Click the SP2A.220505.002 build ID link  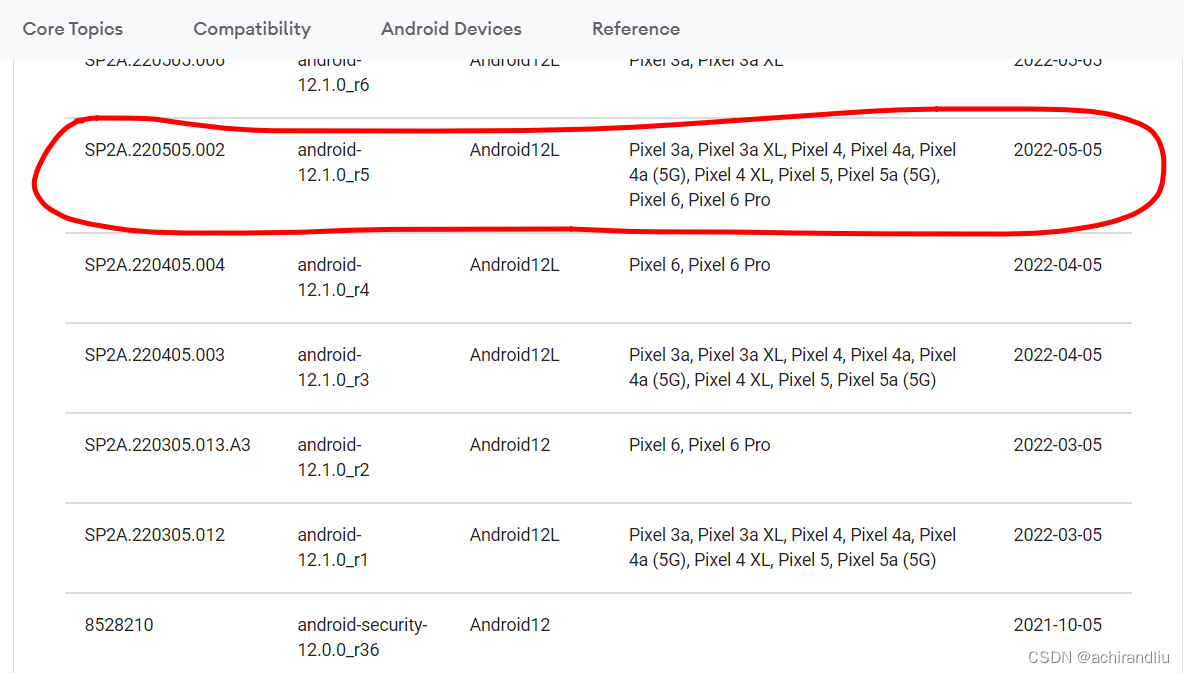click(x=152, y=149)
